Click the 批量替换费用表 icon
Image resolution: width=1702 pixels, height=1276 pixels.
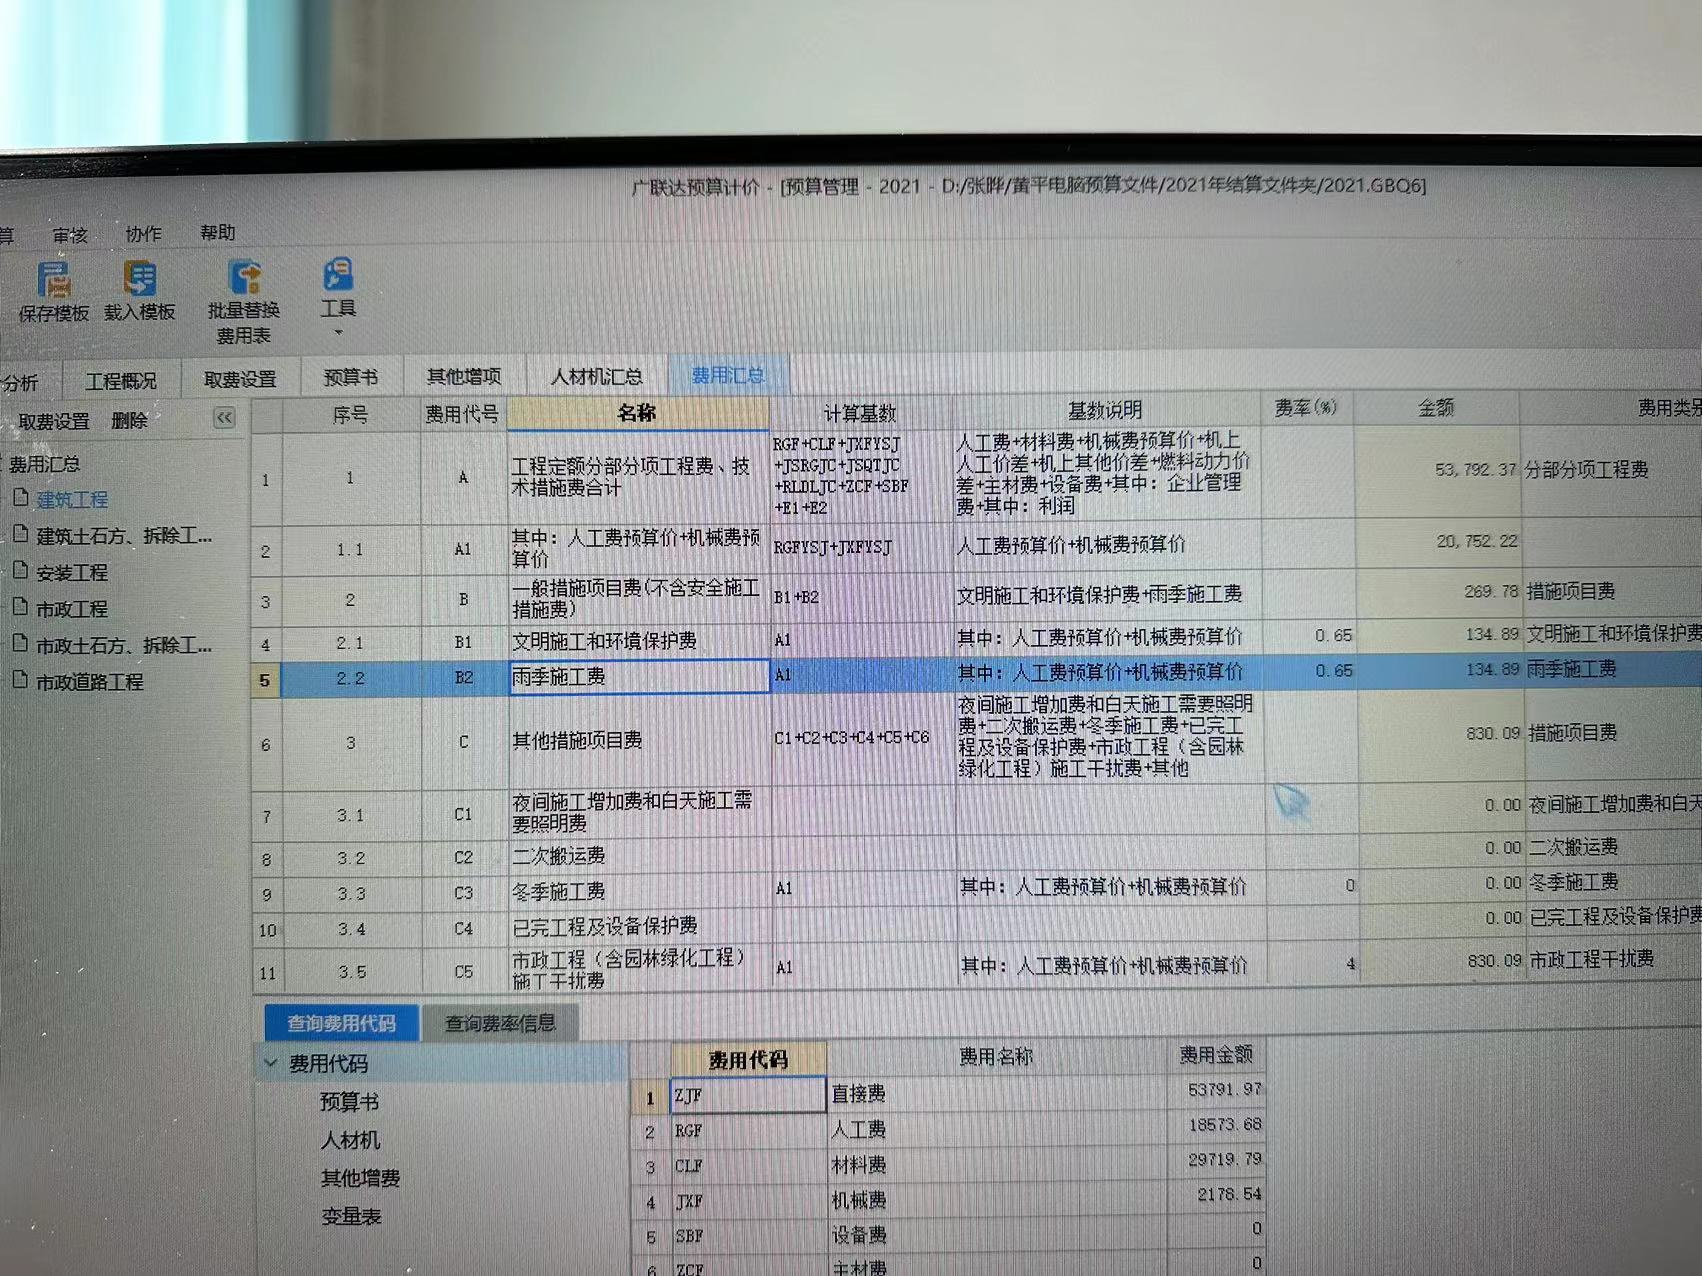click(245, 277)
